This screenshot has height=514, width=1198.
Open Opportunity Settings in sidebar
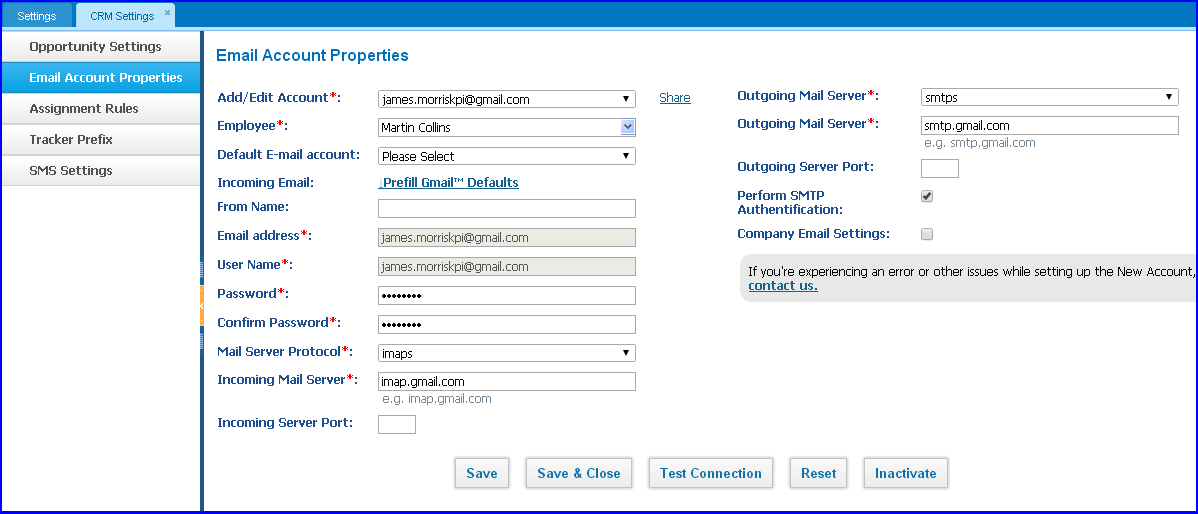click(x=101, y=47)
